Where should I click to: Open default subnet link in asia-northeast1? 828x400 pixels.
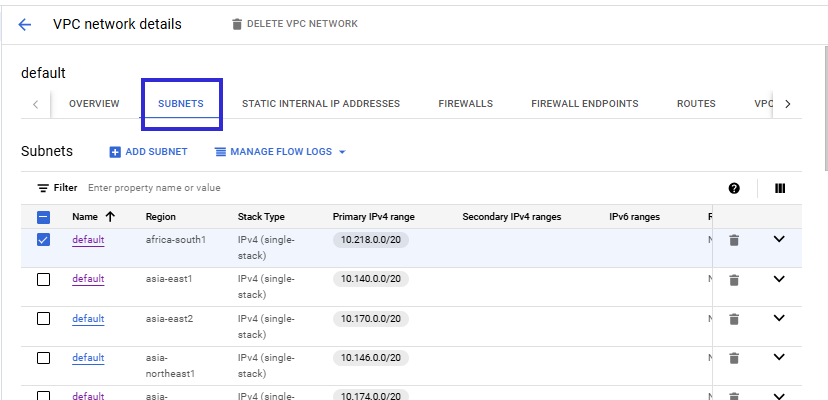click(x=88, y=358)
